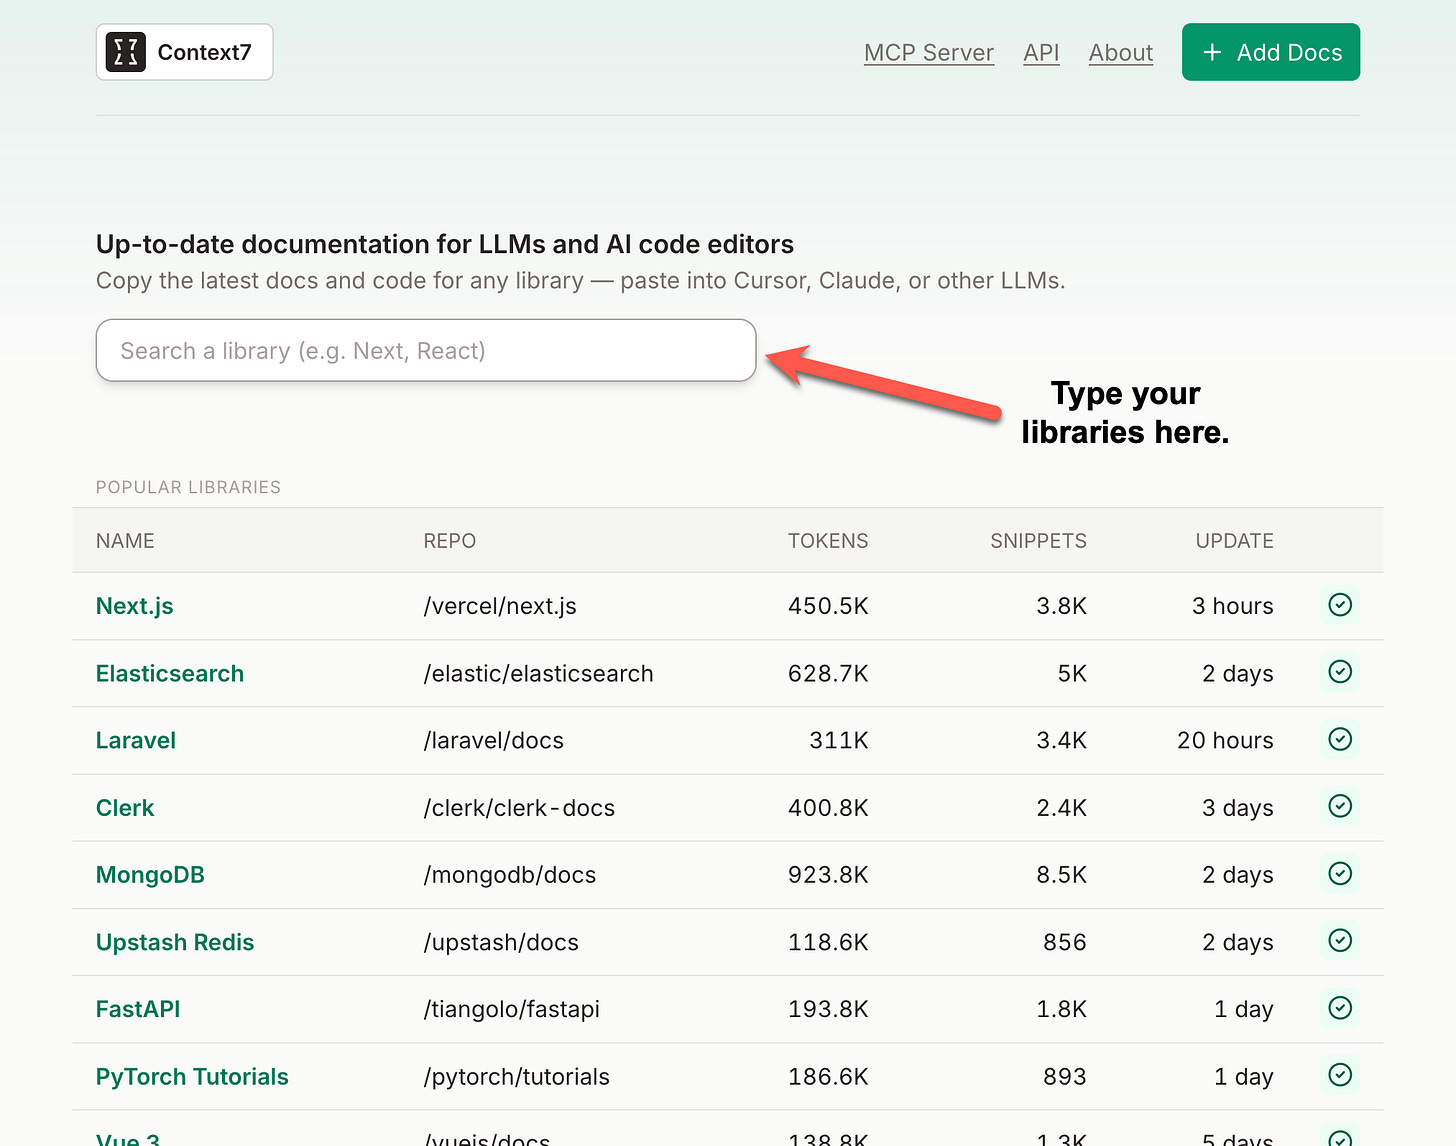Click the checkmark icon for Next.js
Viewport: 1456px width, 1146px height.
(1340, 605)
